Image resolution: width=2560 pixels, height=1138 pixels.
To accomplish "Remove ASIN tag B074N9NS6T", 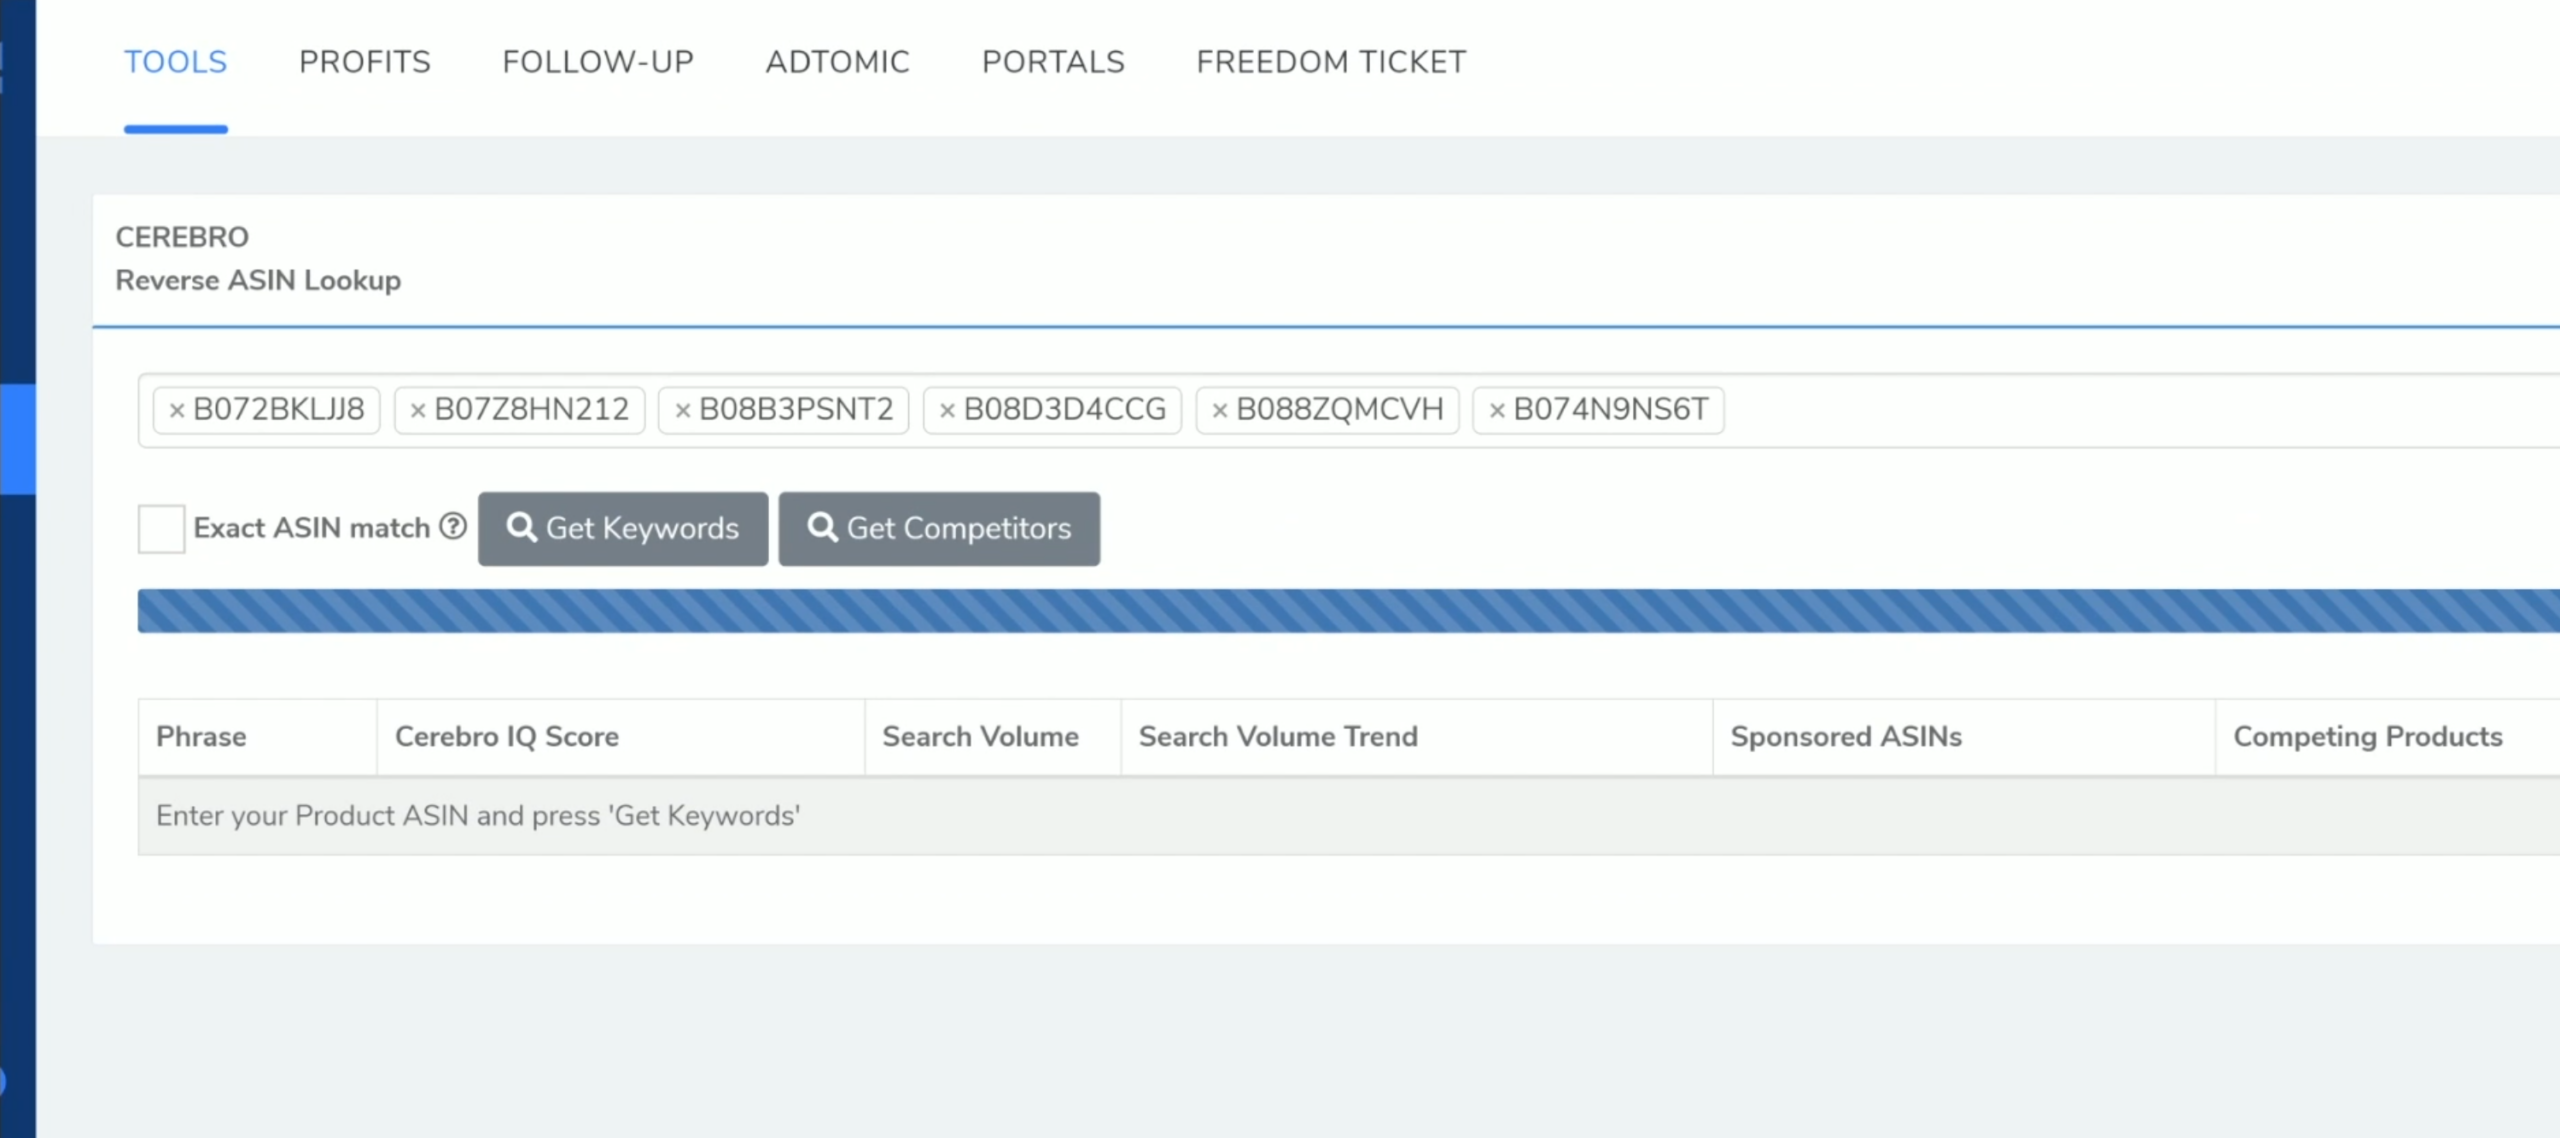I will [1496, 410].
